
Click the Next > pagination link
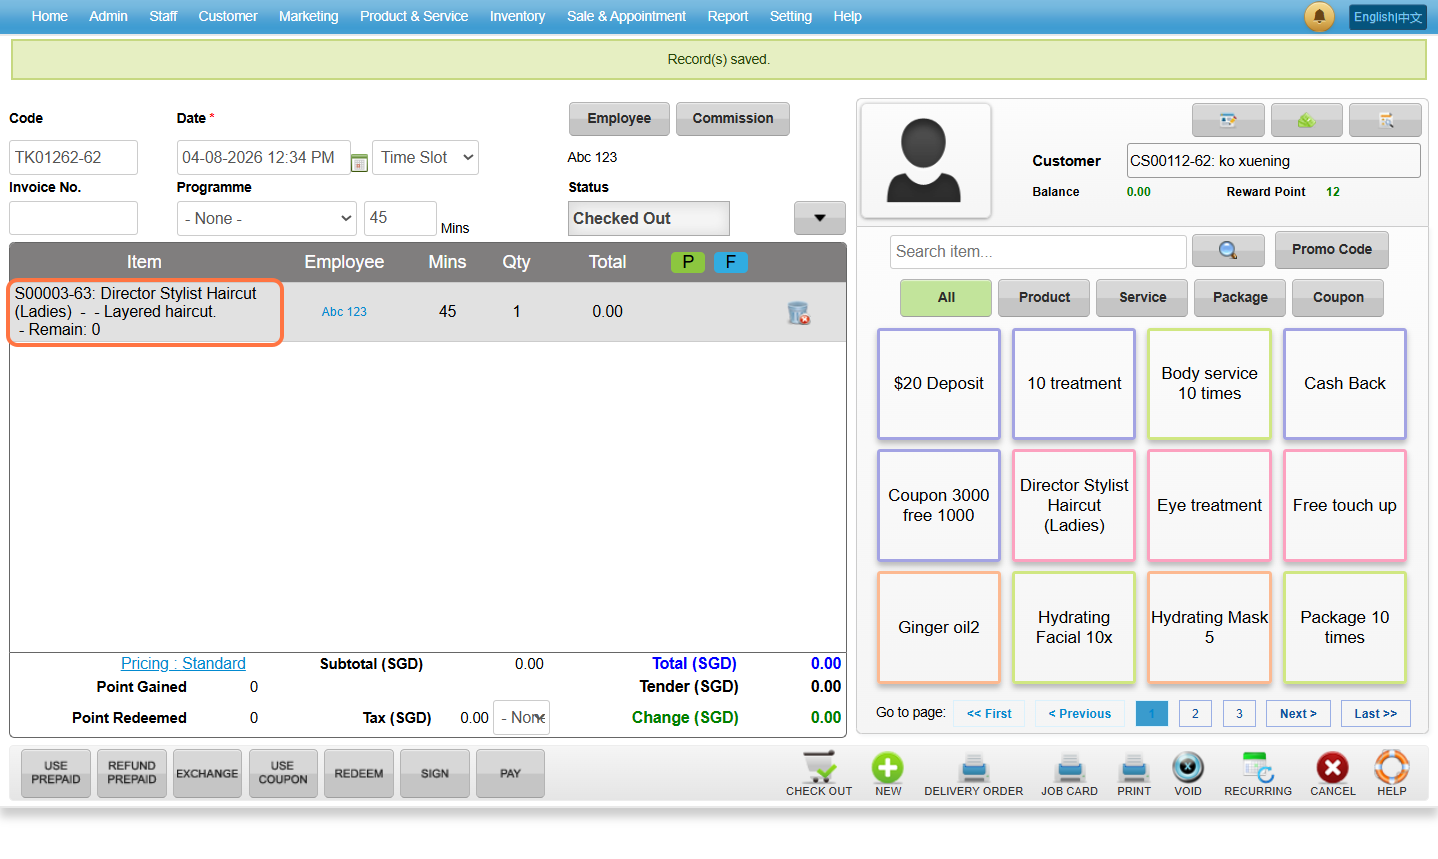(1298, 713)
